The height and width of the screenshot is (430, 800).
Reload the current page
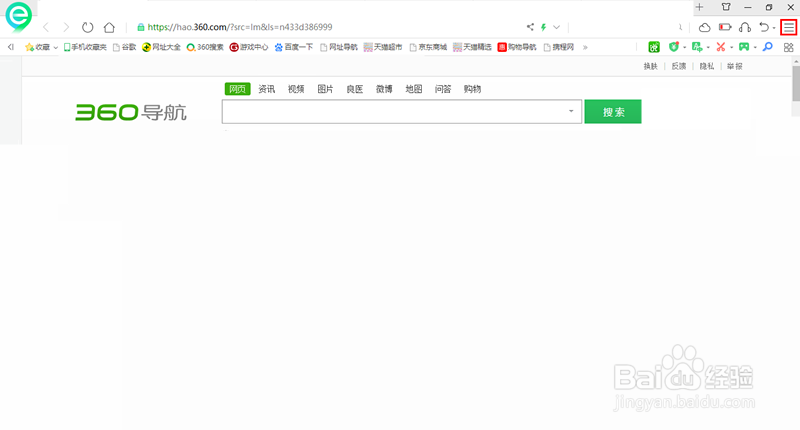pos(88,27)
